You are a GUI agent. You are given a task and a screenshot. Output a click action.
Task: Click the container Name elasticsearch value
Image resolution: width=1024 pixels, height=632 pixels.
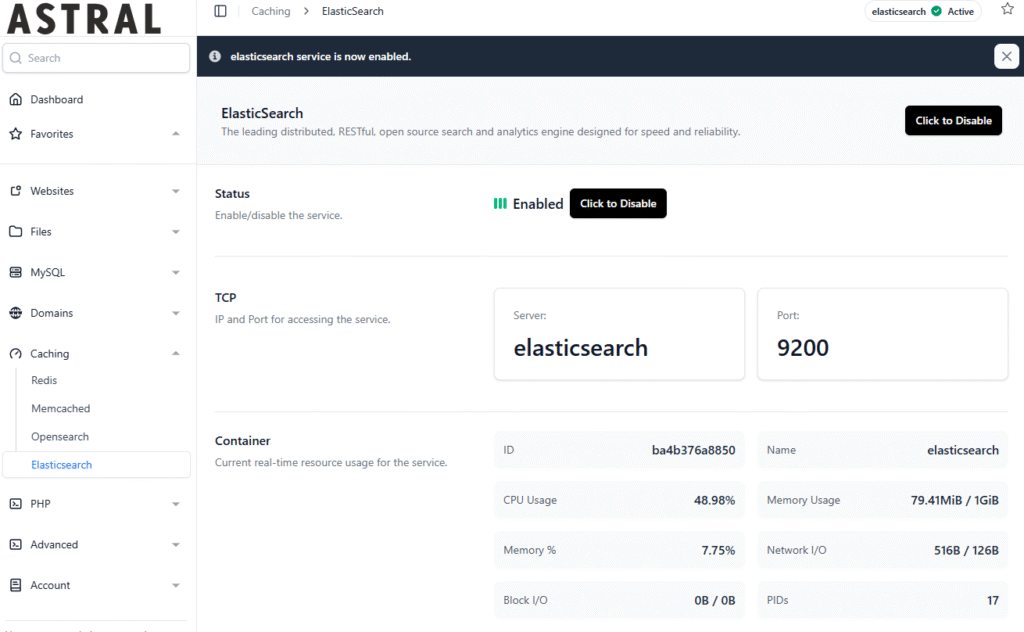point(963,450)
